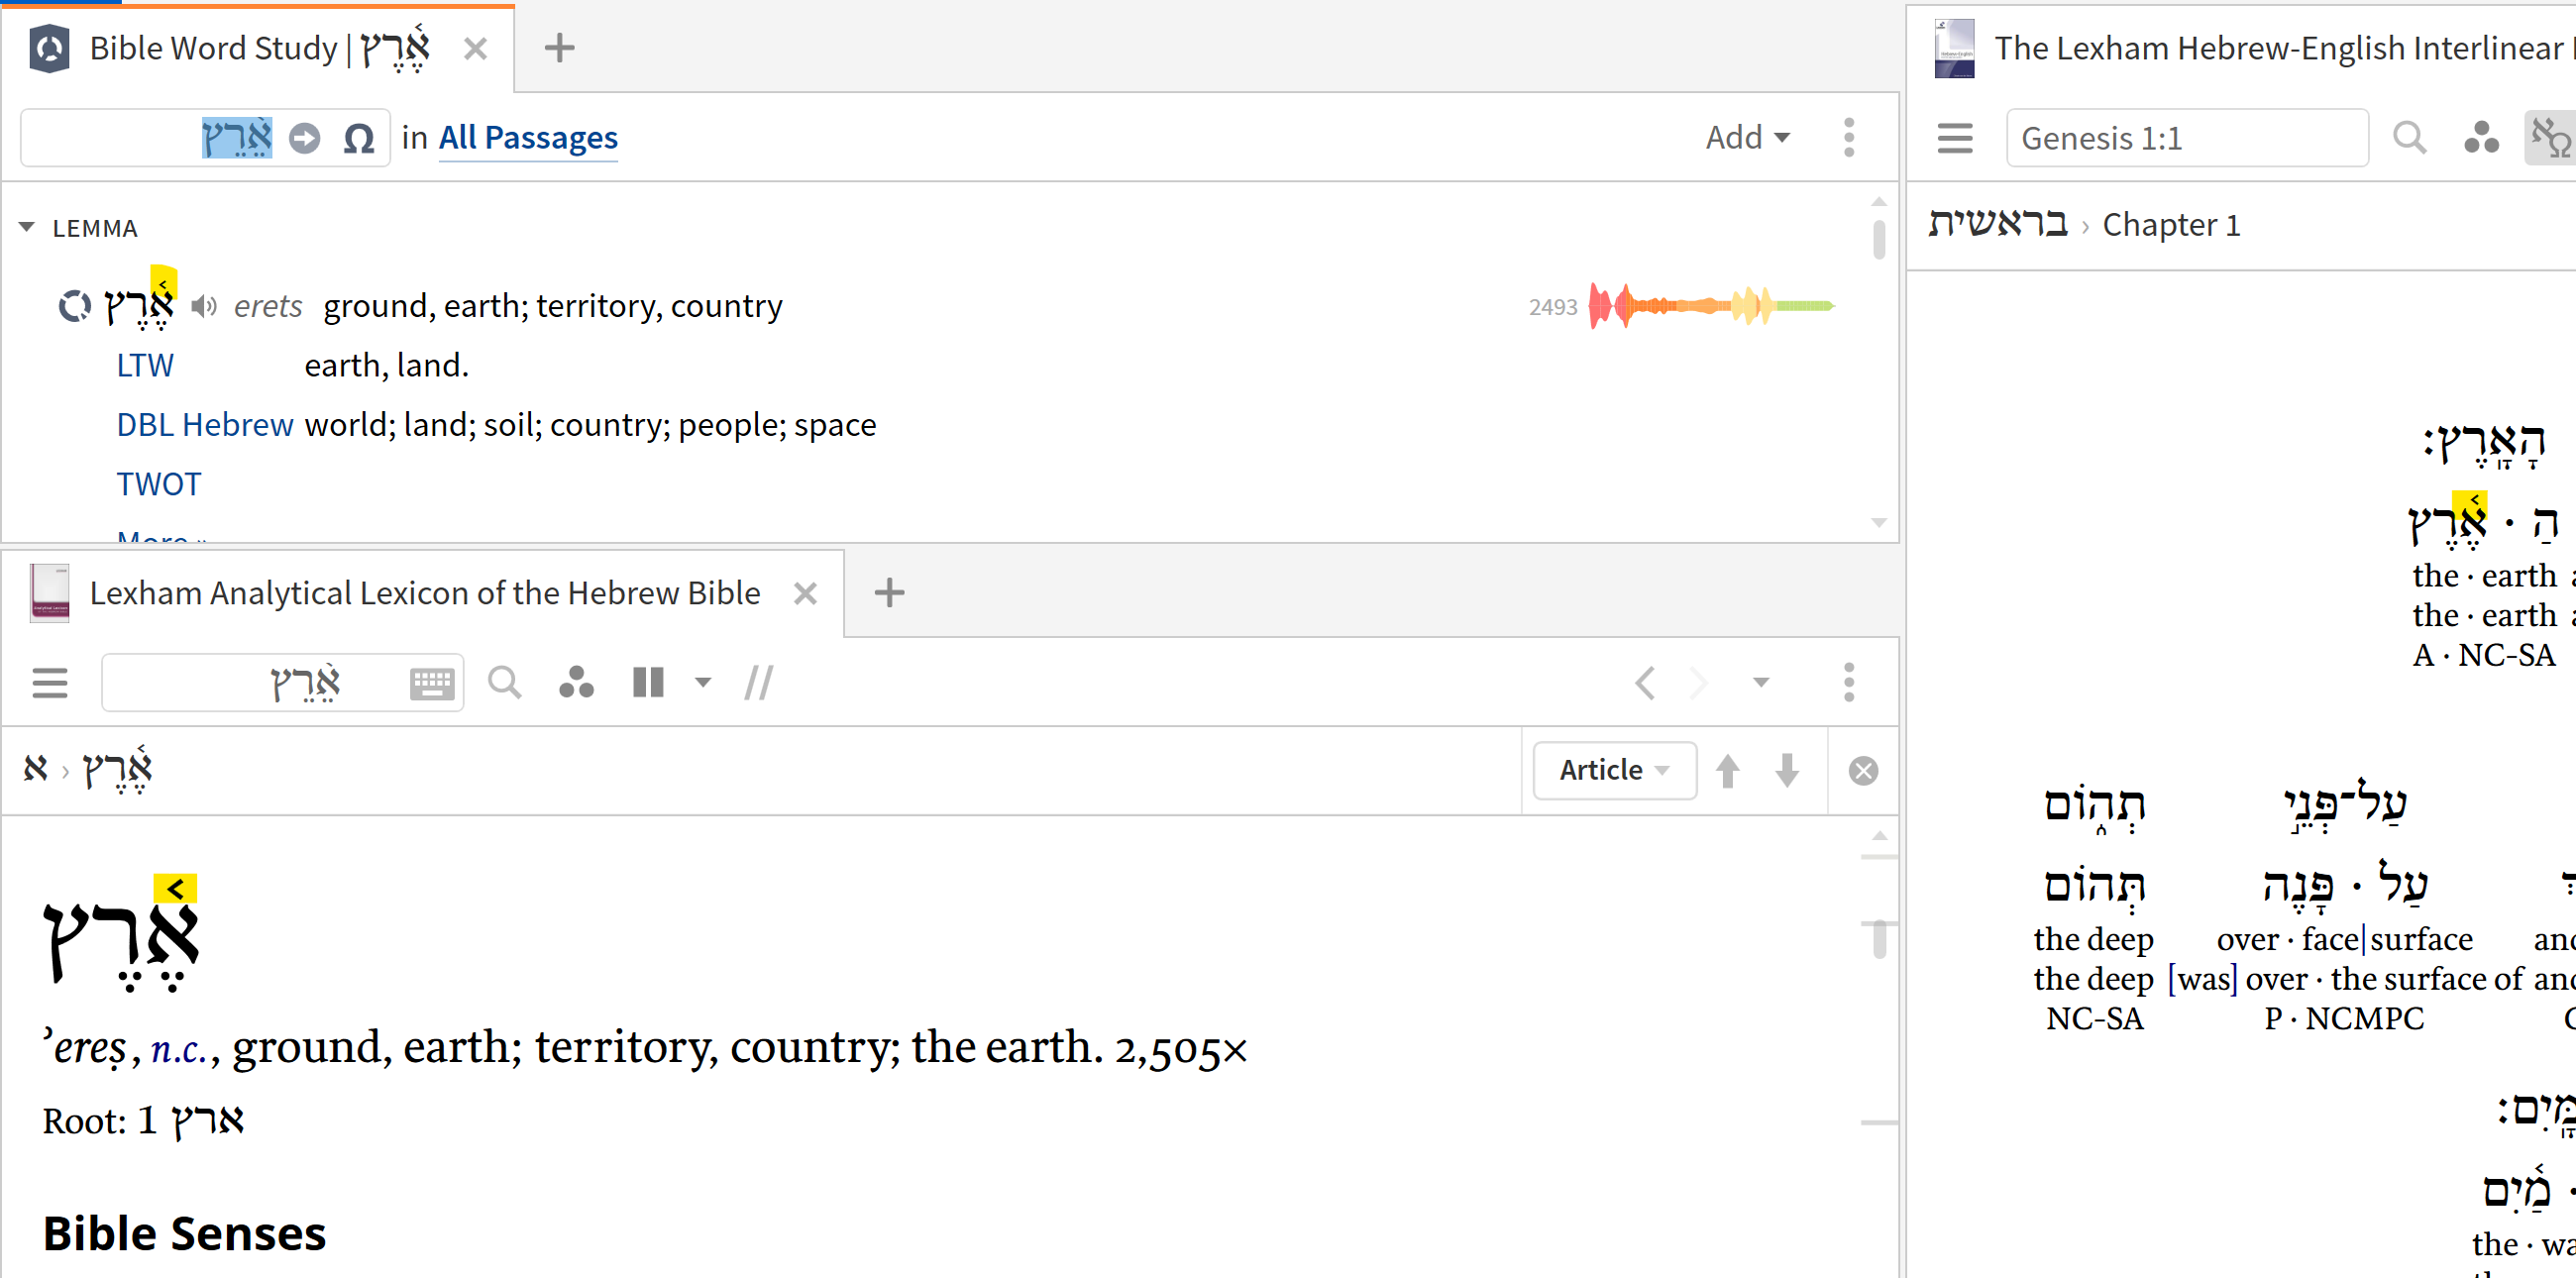Click the Chapter 1 breadcrumb
2576x1278 pixels.
2171,225
